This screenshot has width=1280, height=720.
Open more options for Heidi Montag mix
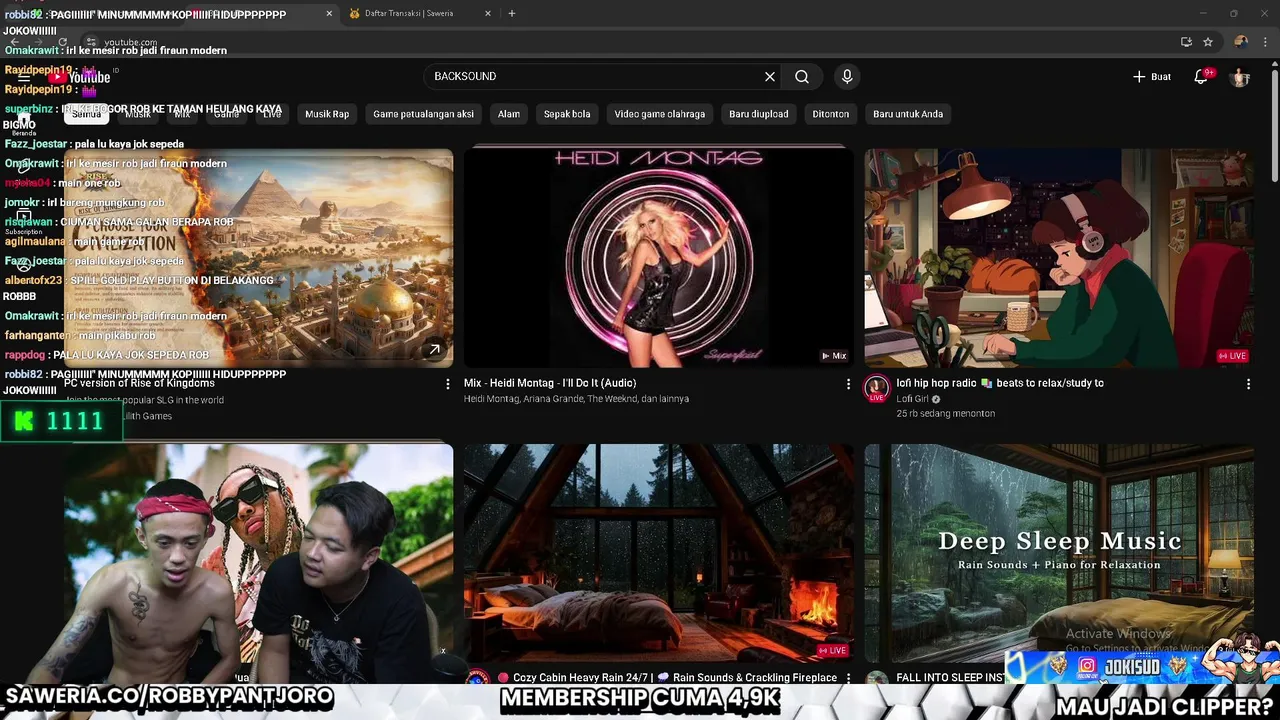tap(848, 384)
